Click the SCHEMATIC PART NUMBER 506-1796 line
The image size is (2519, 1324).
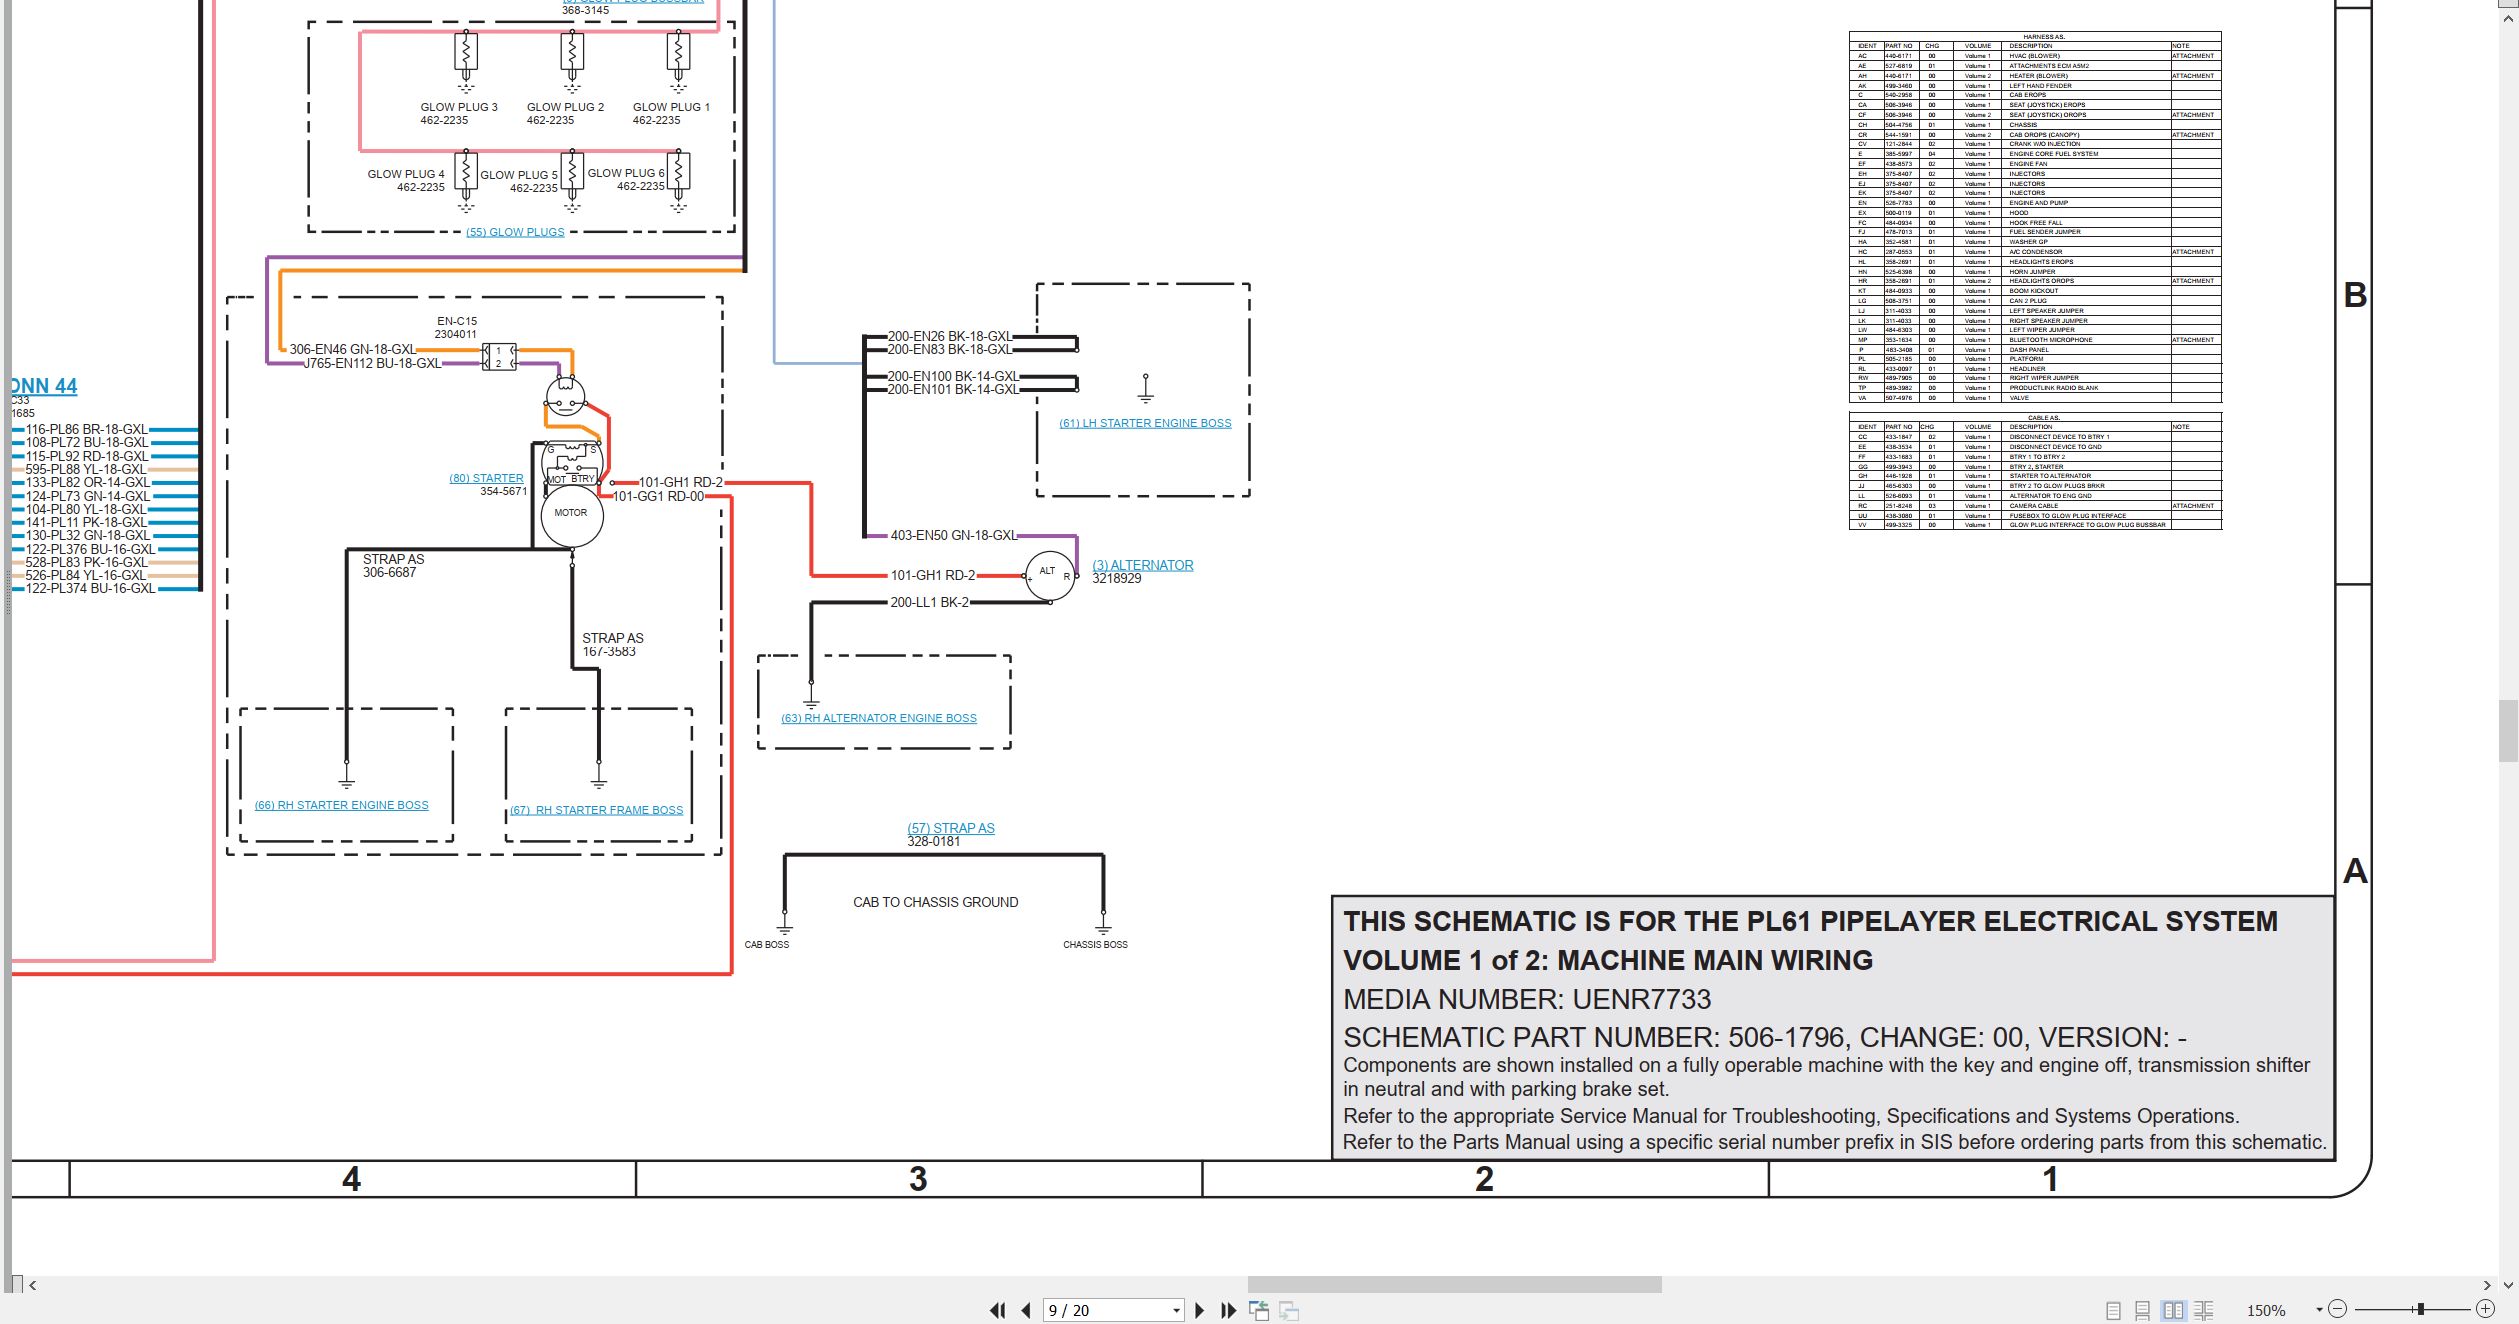coord(1764,1037)
